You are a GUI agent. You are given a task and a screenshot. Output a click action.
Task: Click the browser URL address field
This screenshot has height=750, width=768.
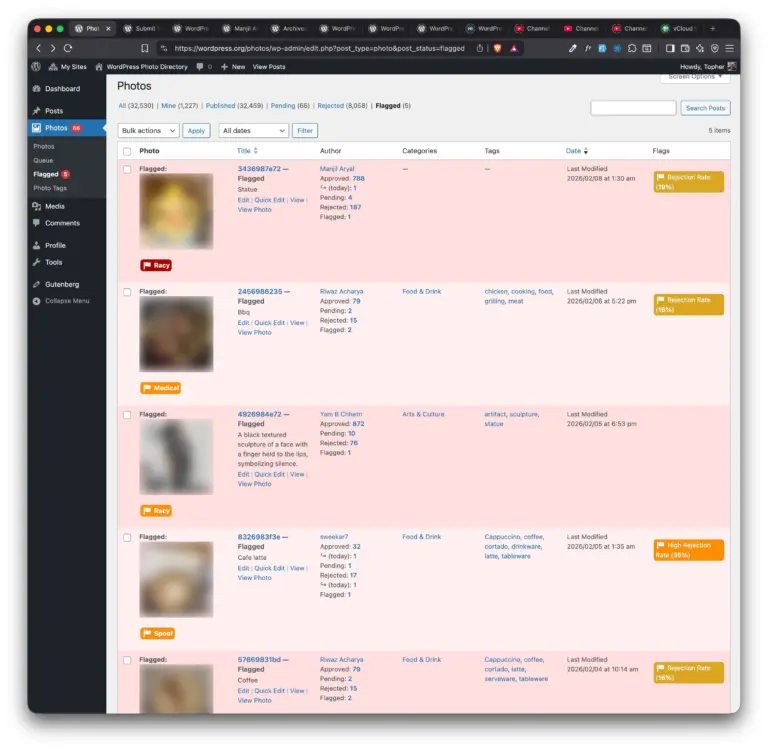[x=319, y=48]
